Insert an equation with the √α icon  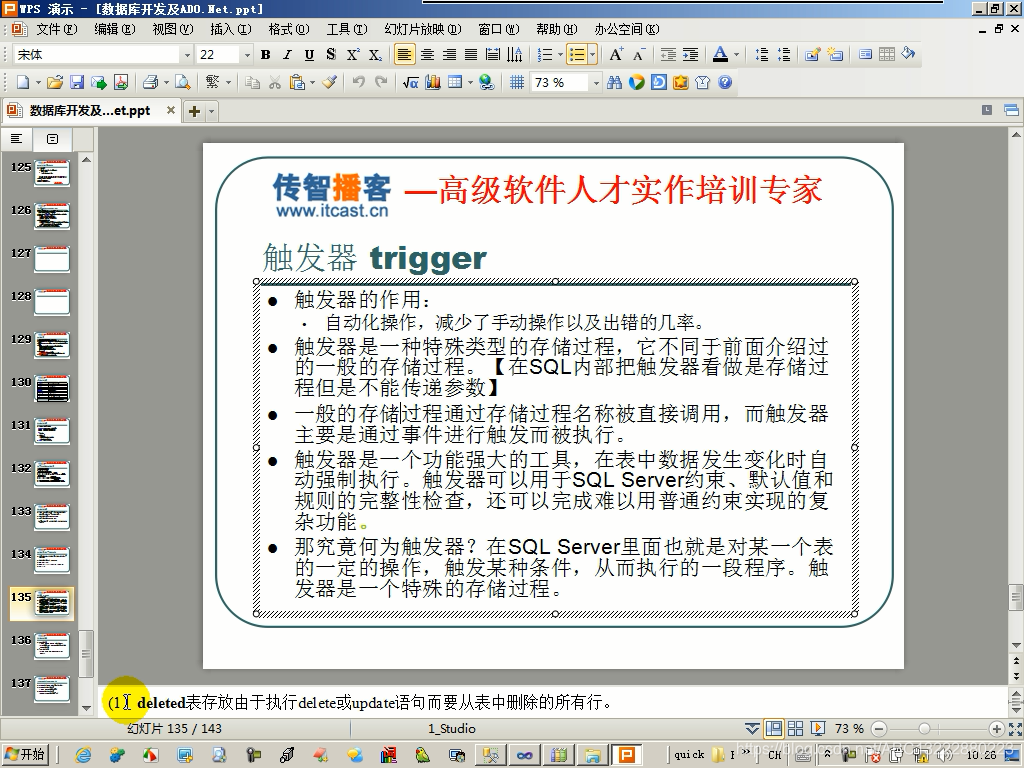click(x=410, y=82)
